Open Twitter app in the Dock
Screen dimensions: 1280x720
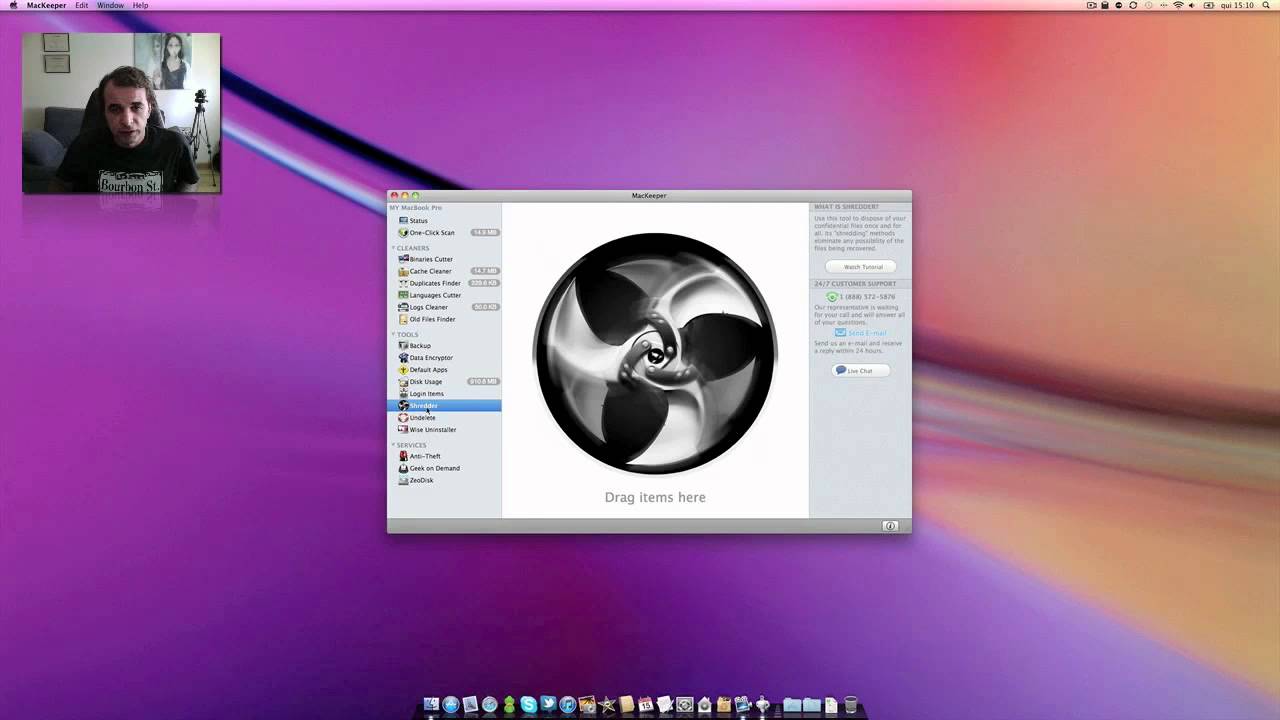pos(548,705)
